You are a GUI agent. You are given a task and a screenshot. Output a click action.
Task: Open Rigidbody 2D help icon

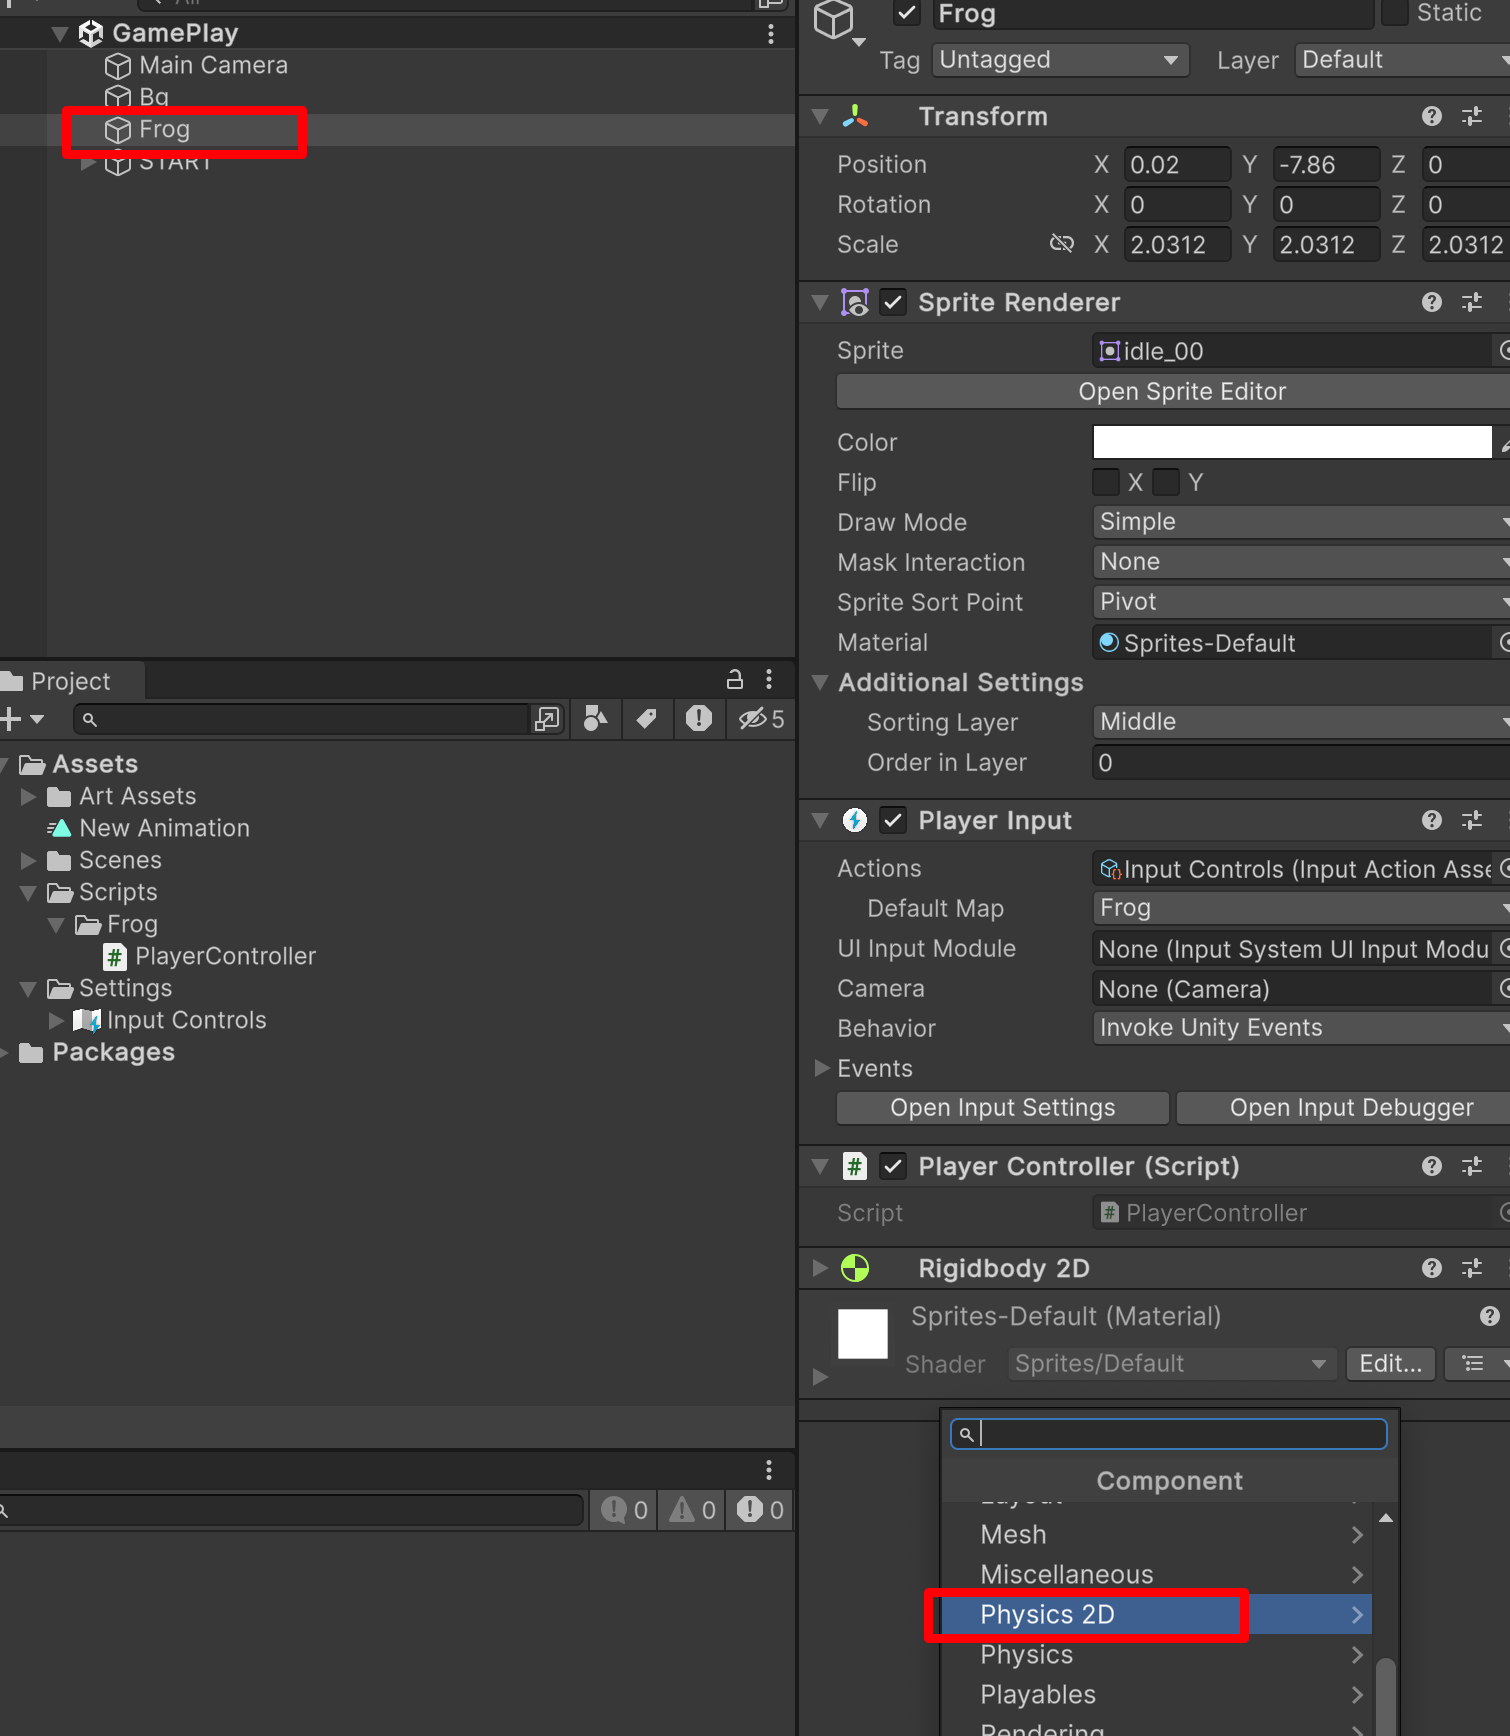click(x=1432, y=1268)
